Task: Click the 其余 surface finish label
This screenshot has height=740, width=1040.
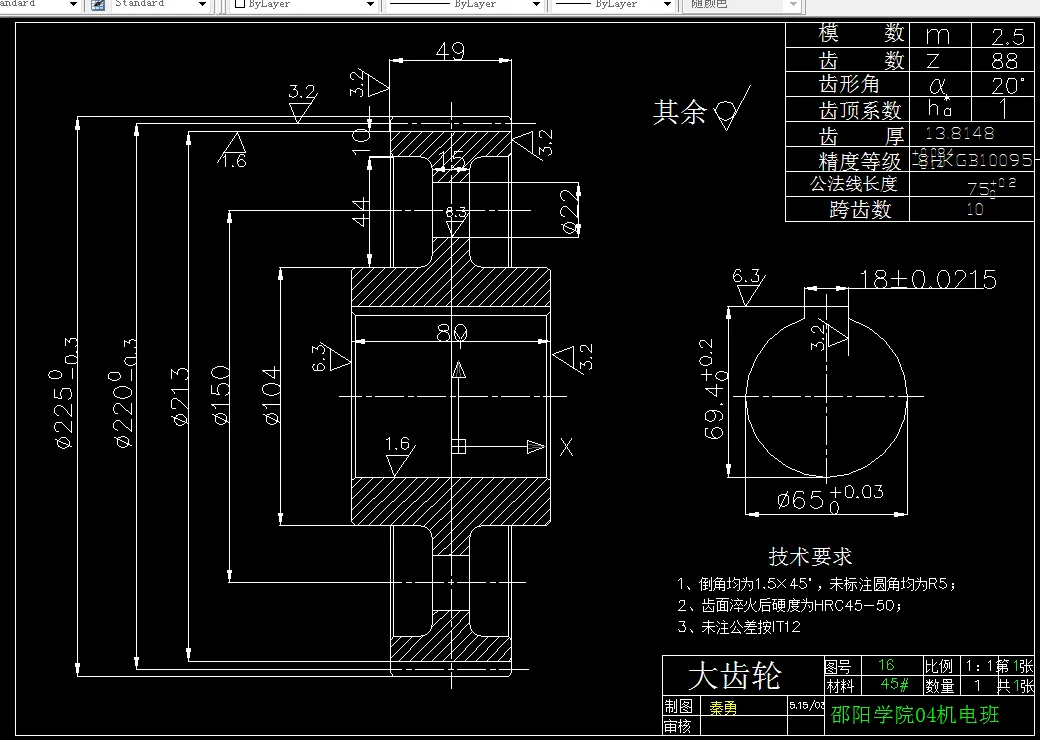Action: (x=679, y=112)
